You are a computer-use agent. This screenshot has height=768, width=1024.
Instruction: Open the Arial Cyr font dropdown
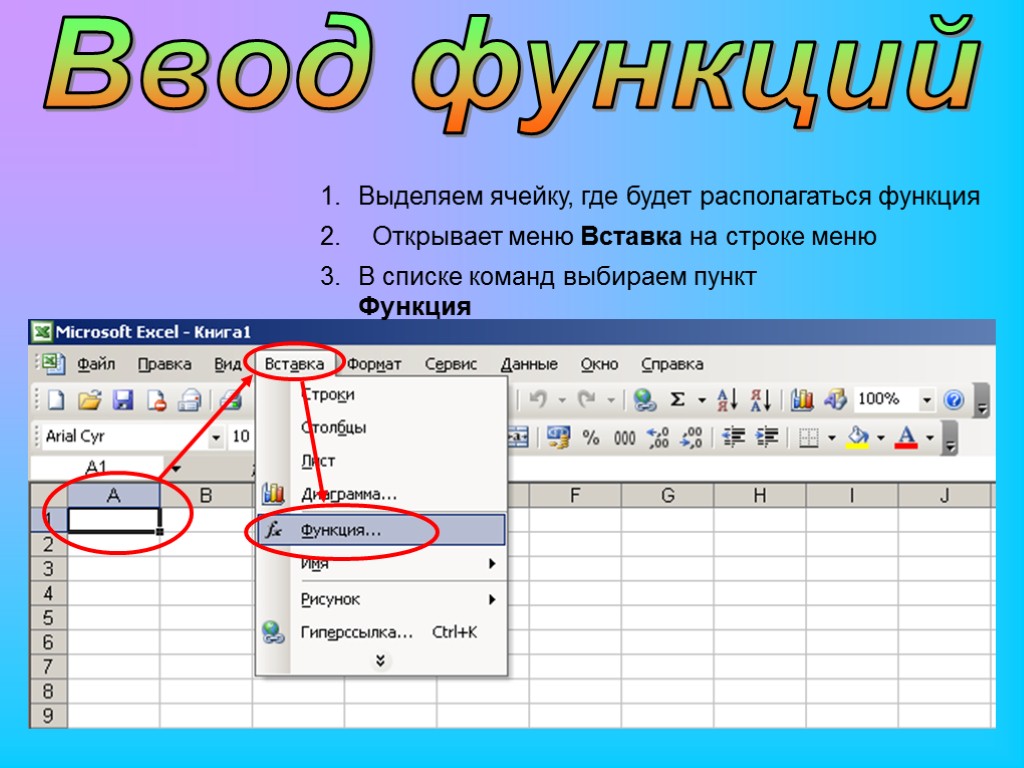[x=216, y=437]
